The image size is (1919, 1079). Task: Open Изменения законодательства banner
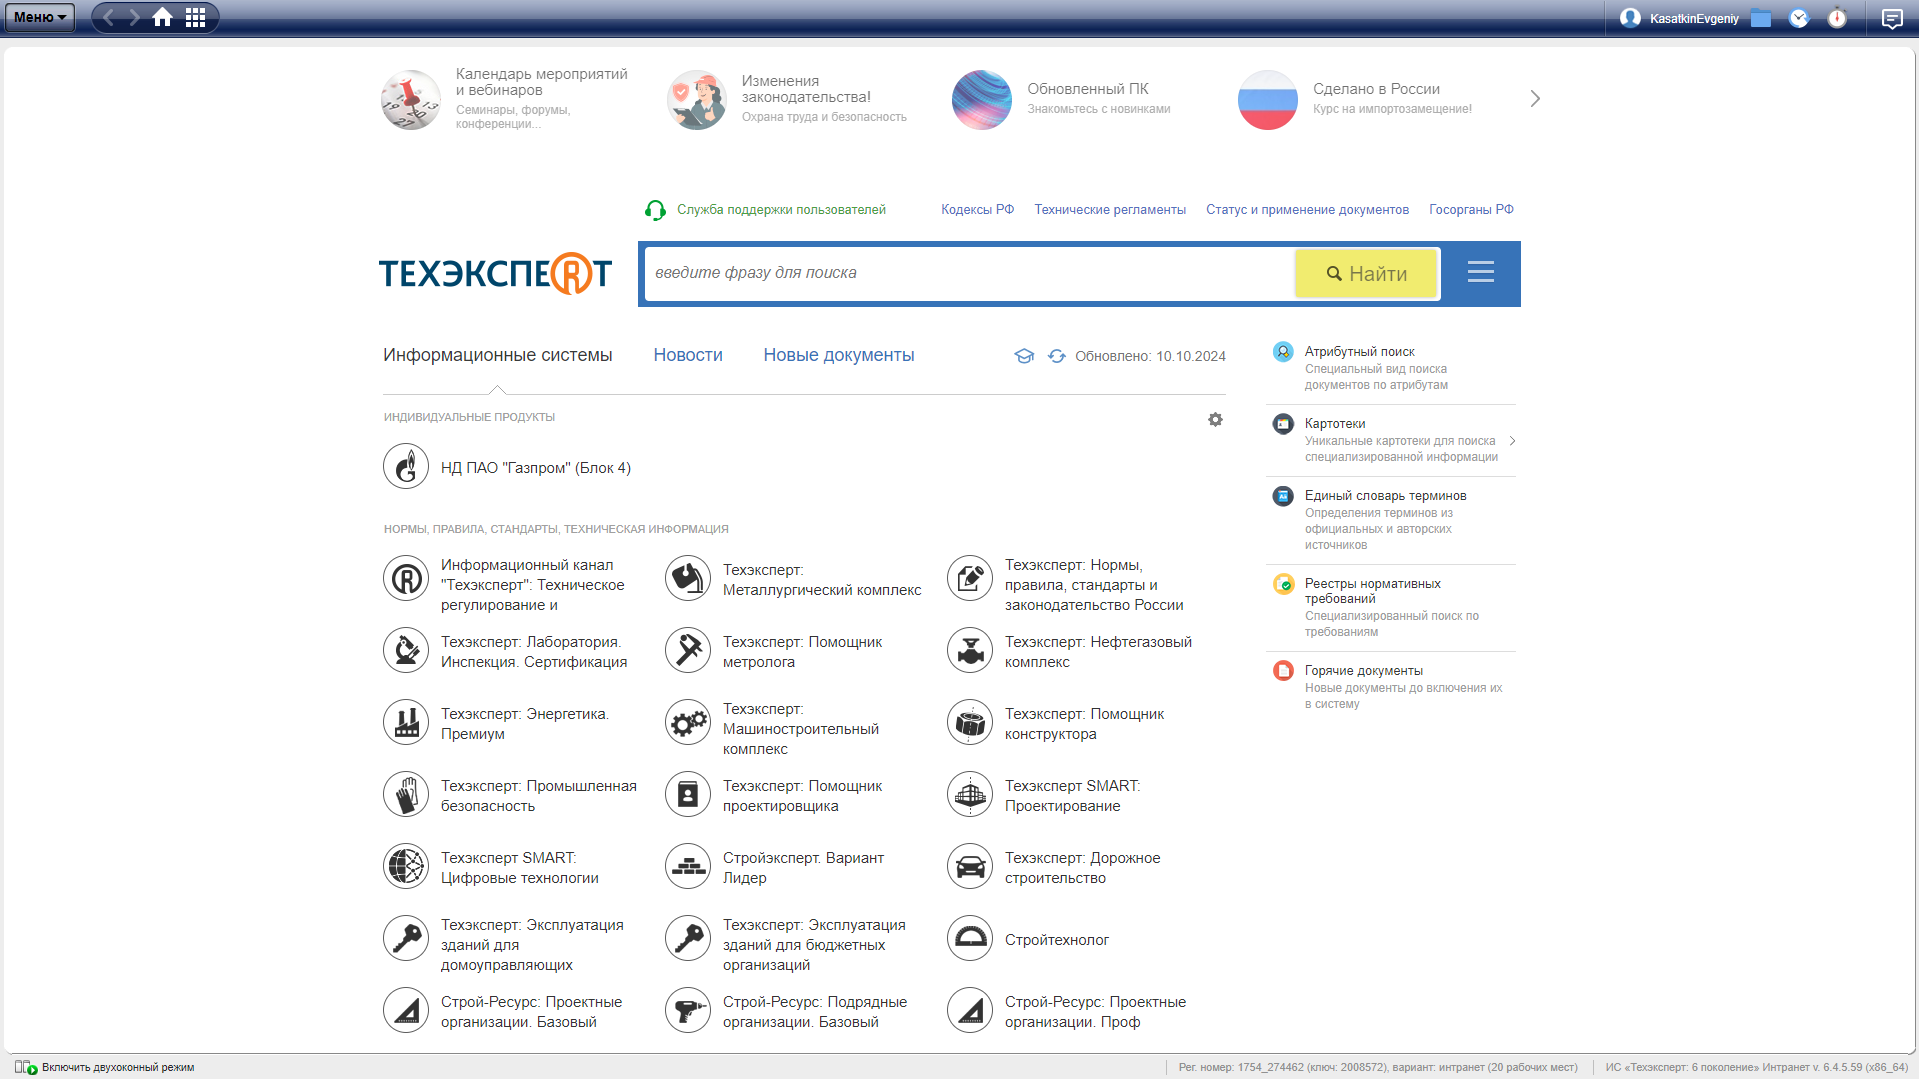click(787, 99)
